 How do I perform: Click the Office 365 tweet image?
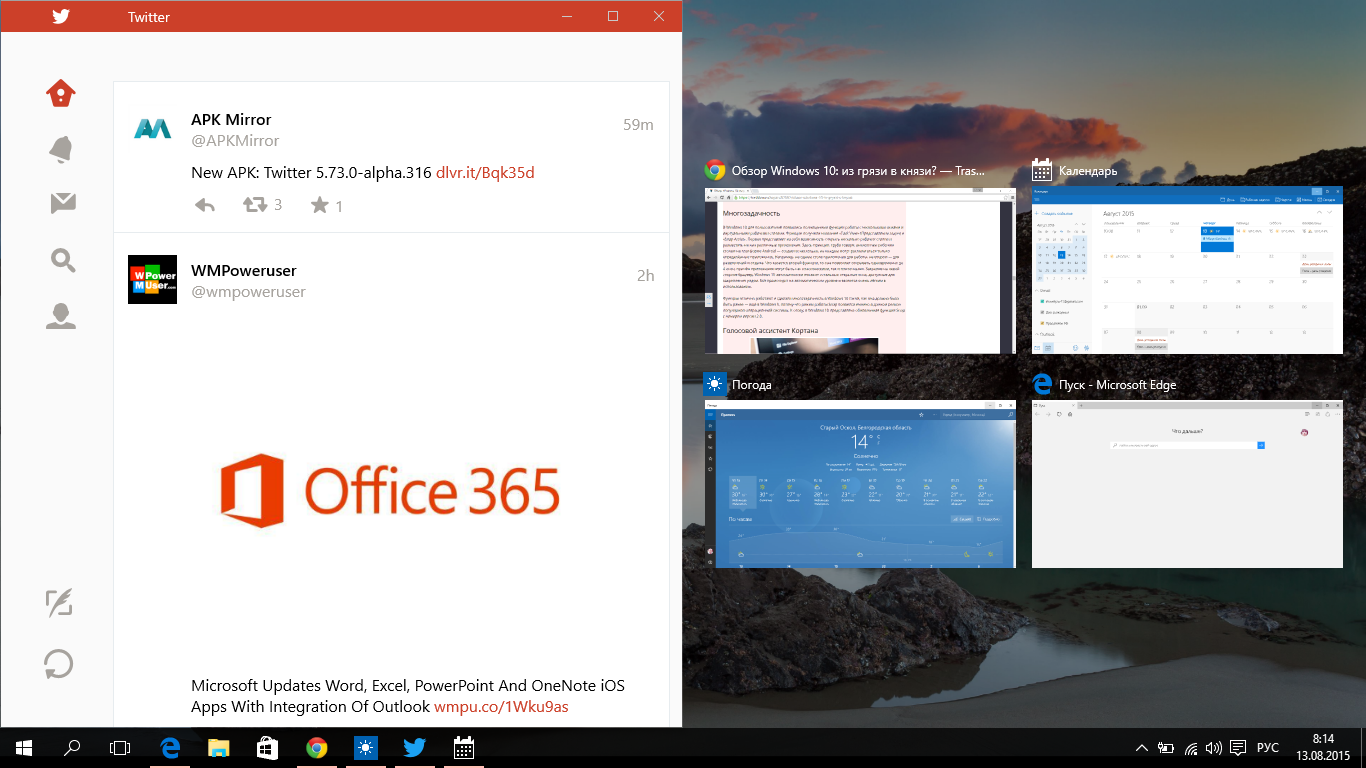point(390,490)
